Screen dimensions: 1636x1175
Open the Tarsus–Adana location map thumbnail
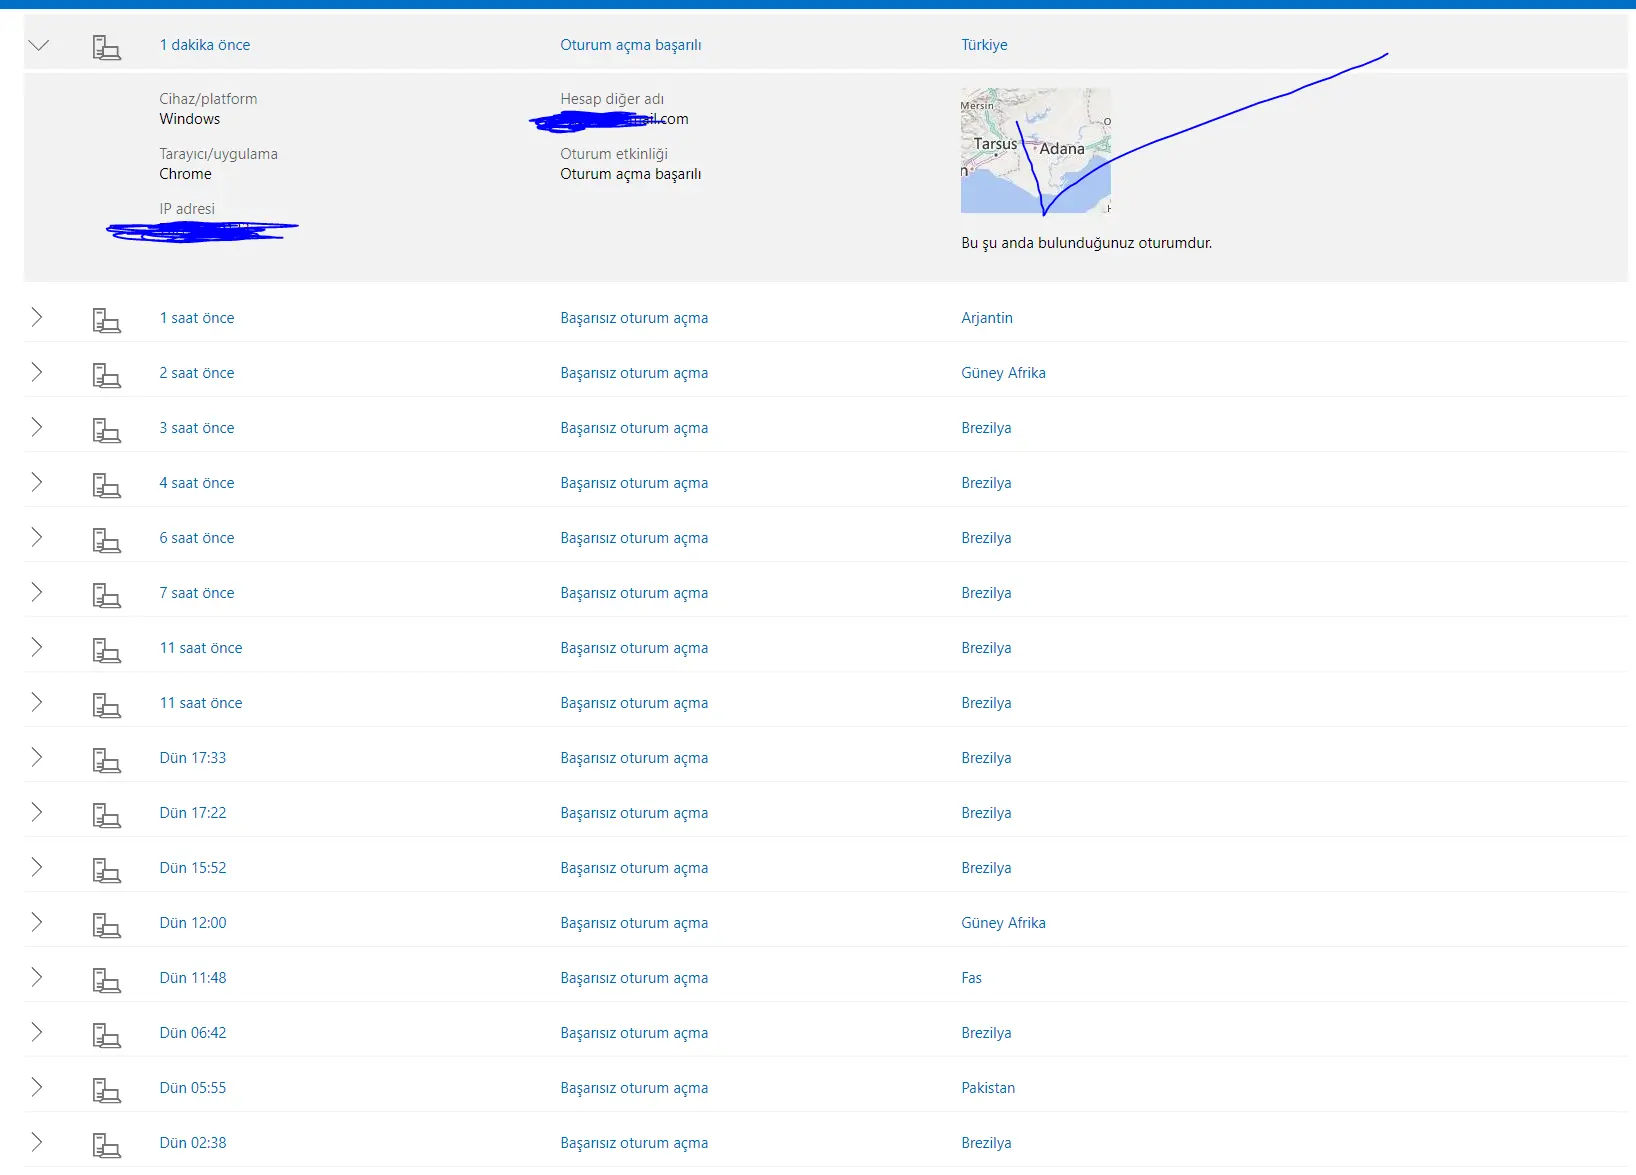click(x=1036, y=150)
